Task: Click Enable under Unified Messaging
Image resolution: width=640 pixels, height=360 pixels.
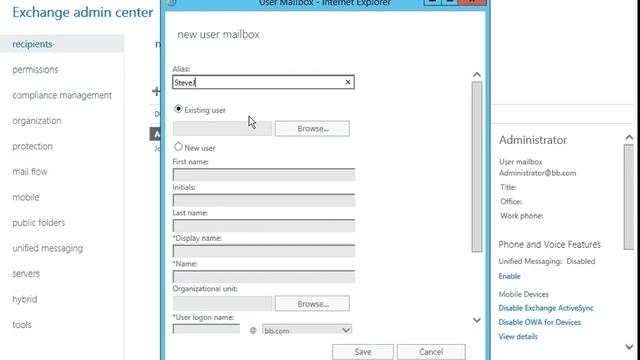Action: [x=509, y=276]
